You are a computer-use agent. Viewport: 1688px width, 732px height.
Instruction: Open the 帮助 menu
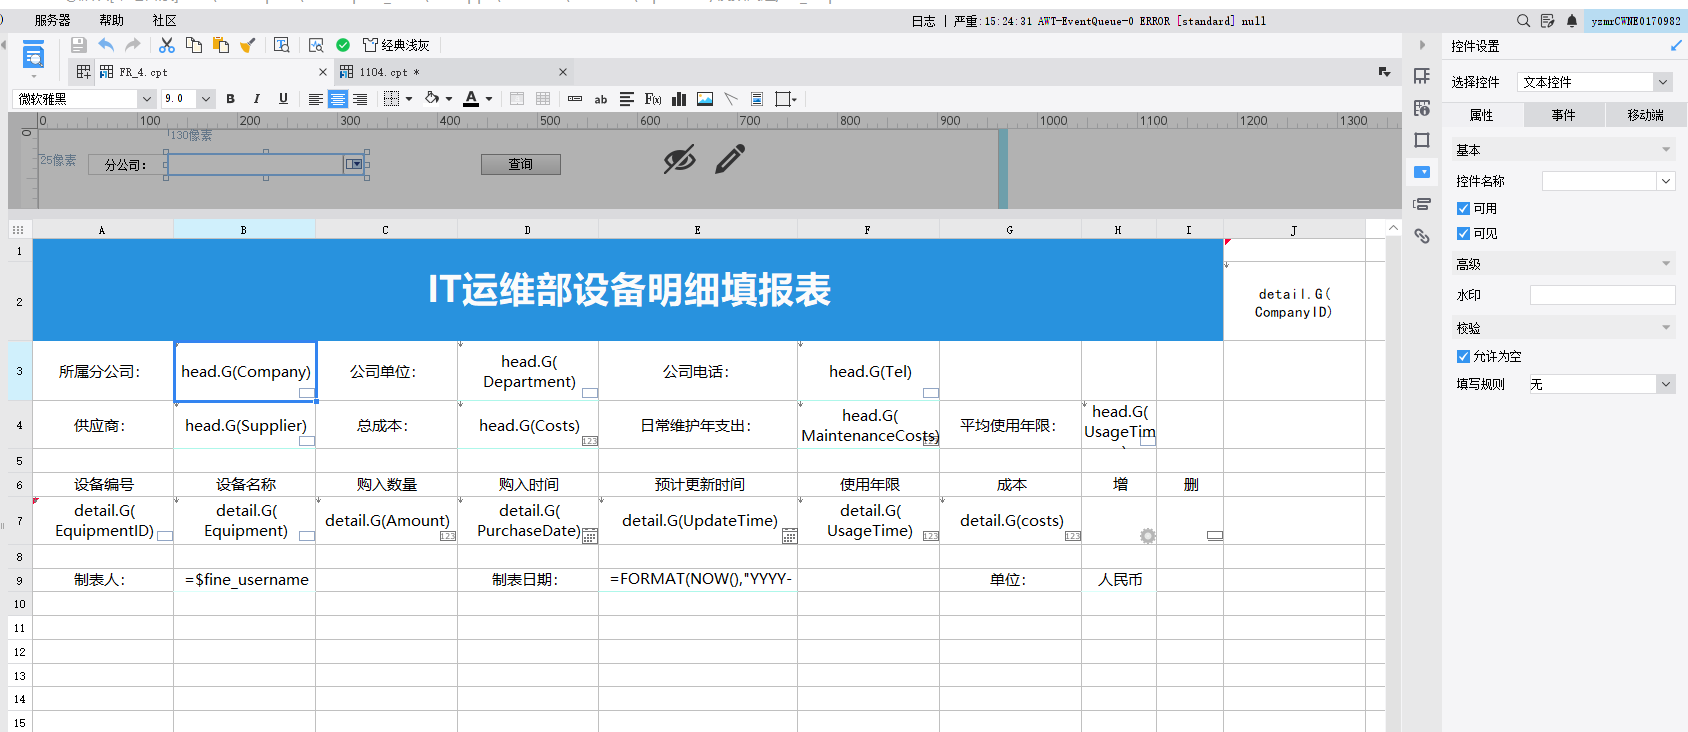pos(111,20)
